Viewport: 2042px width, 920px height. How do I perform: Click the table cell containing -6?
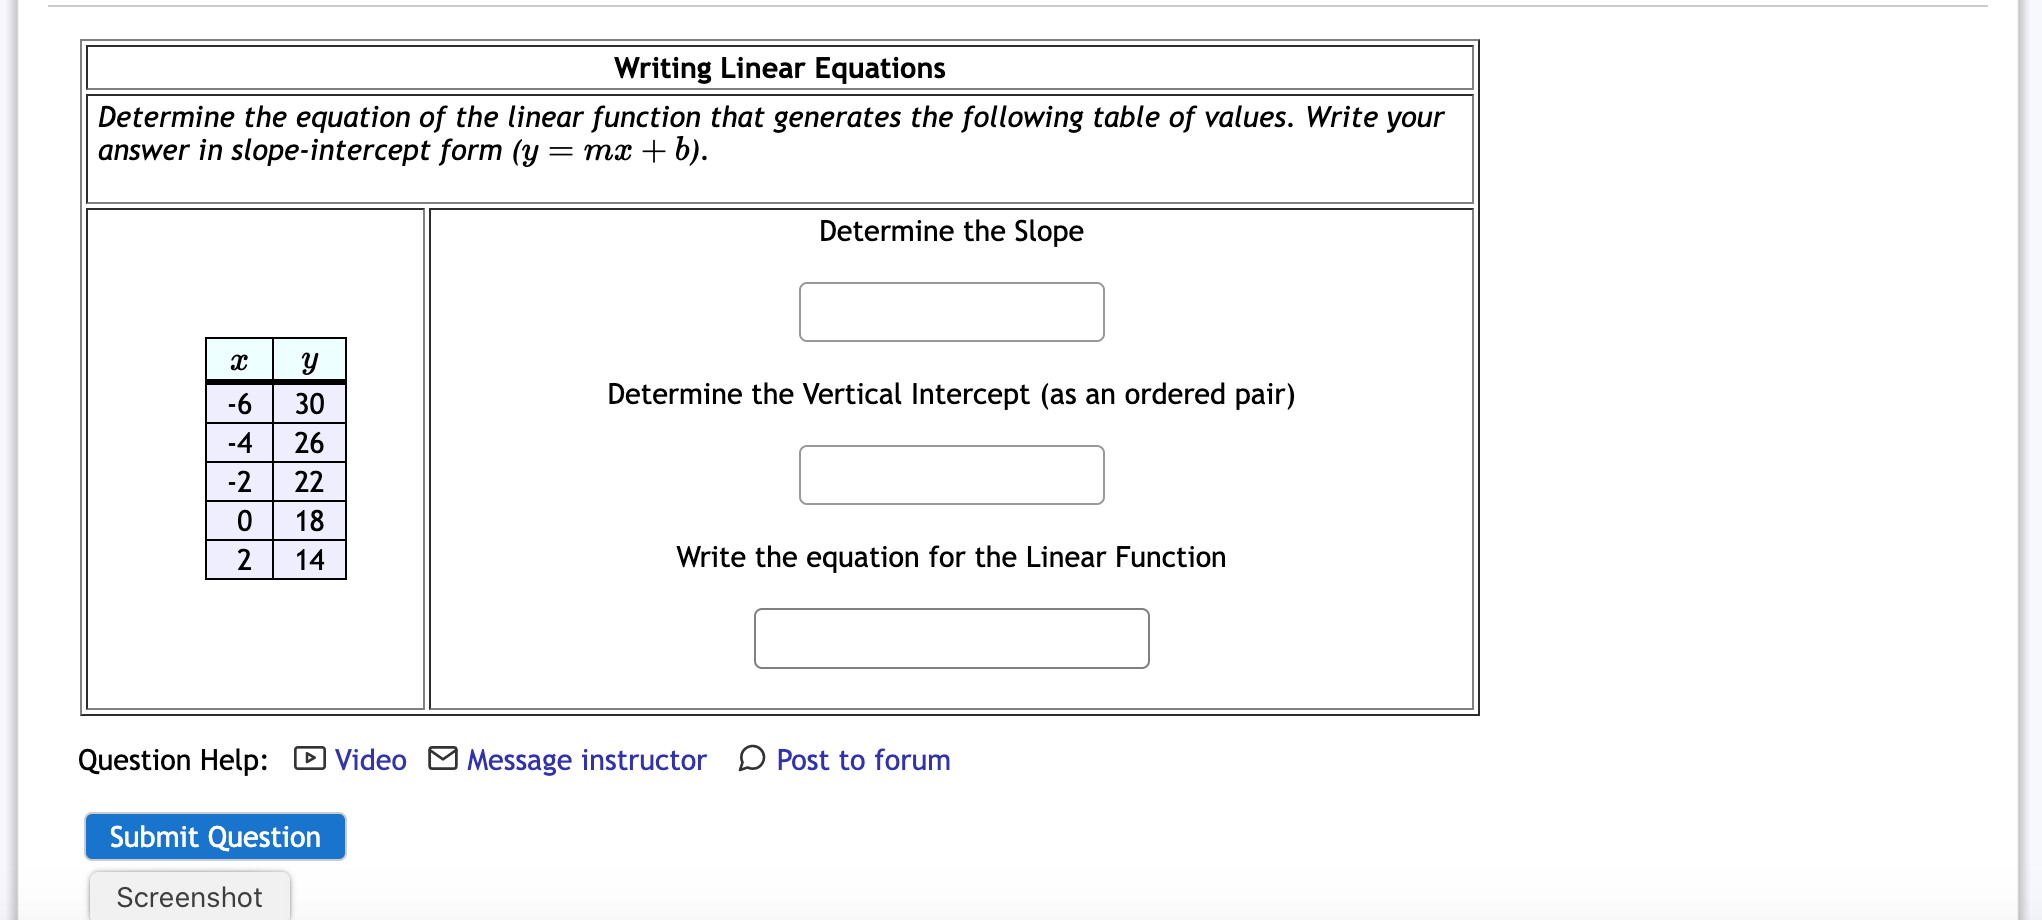point(239,403)
